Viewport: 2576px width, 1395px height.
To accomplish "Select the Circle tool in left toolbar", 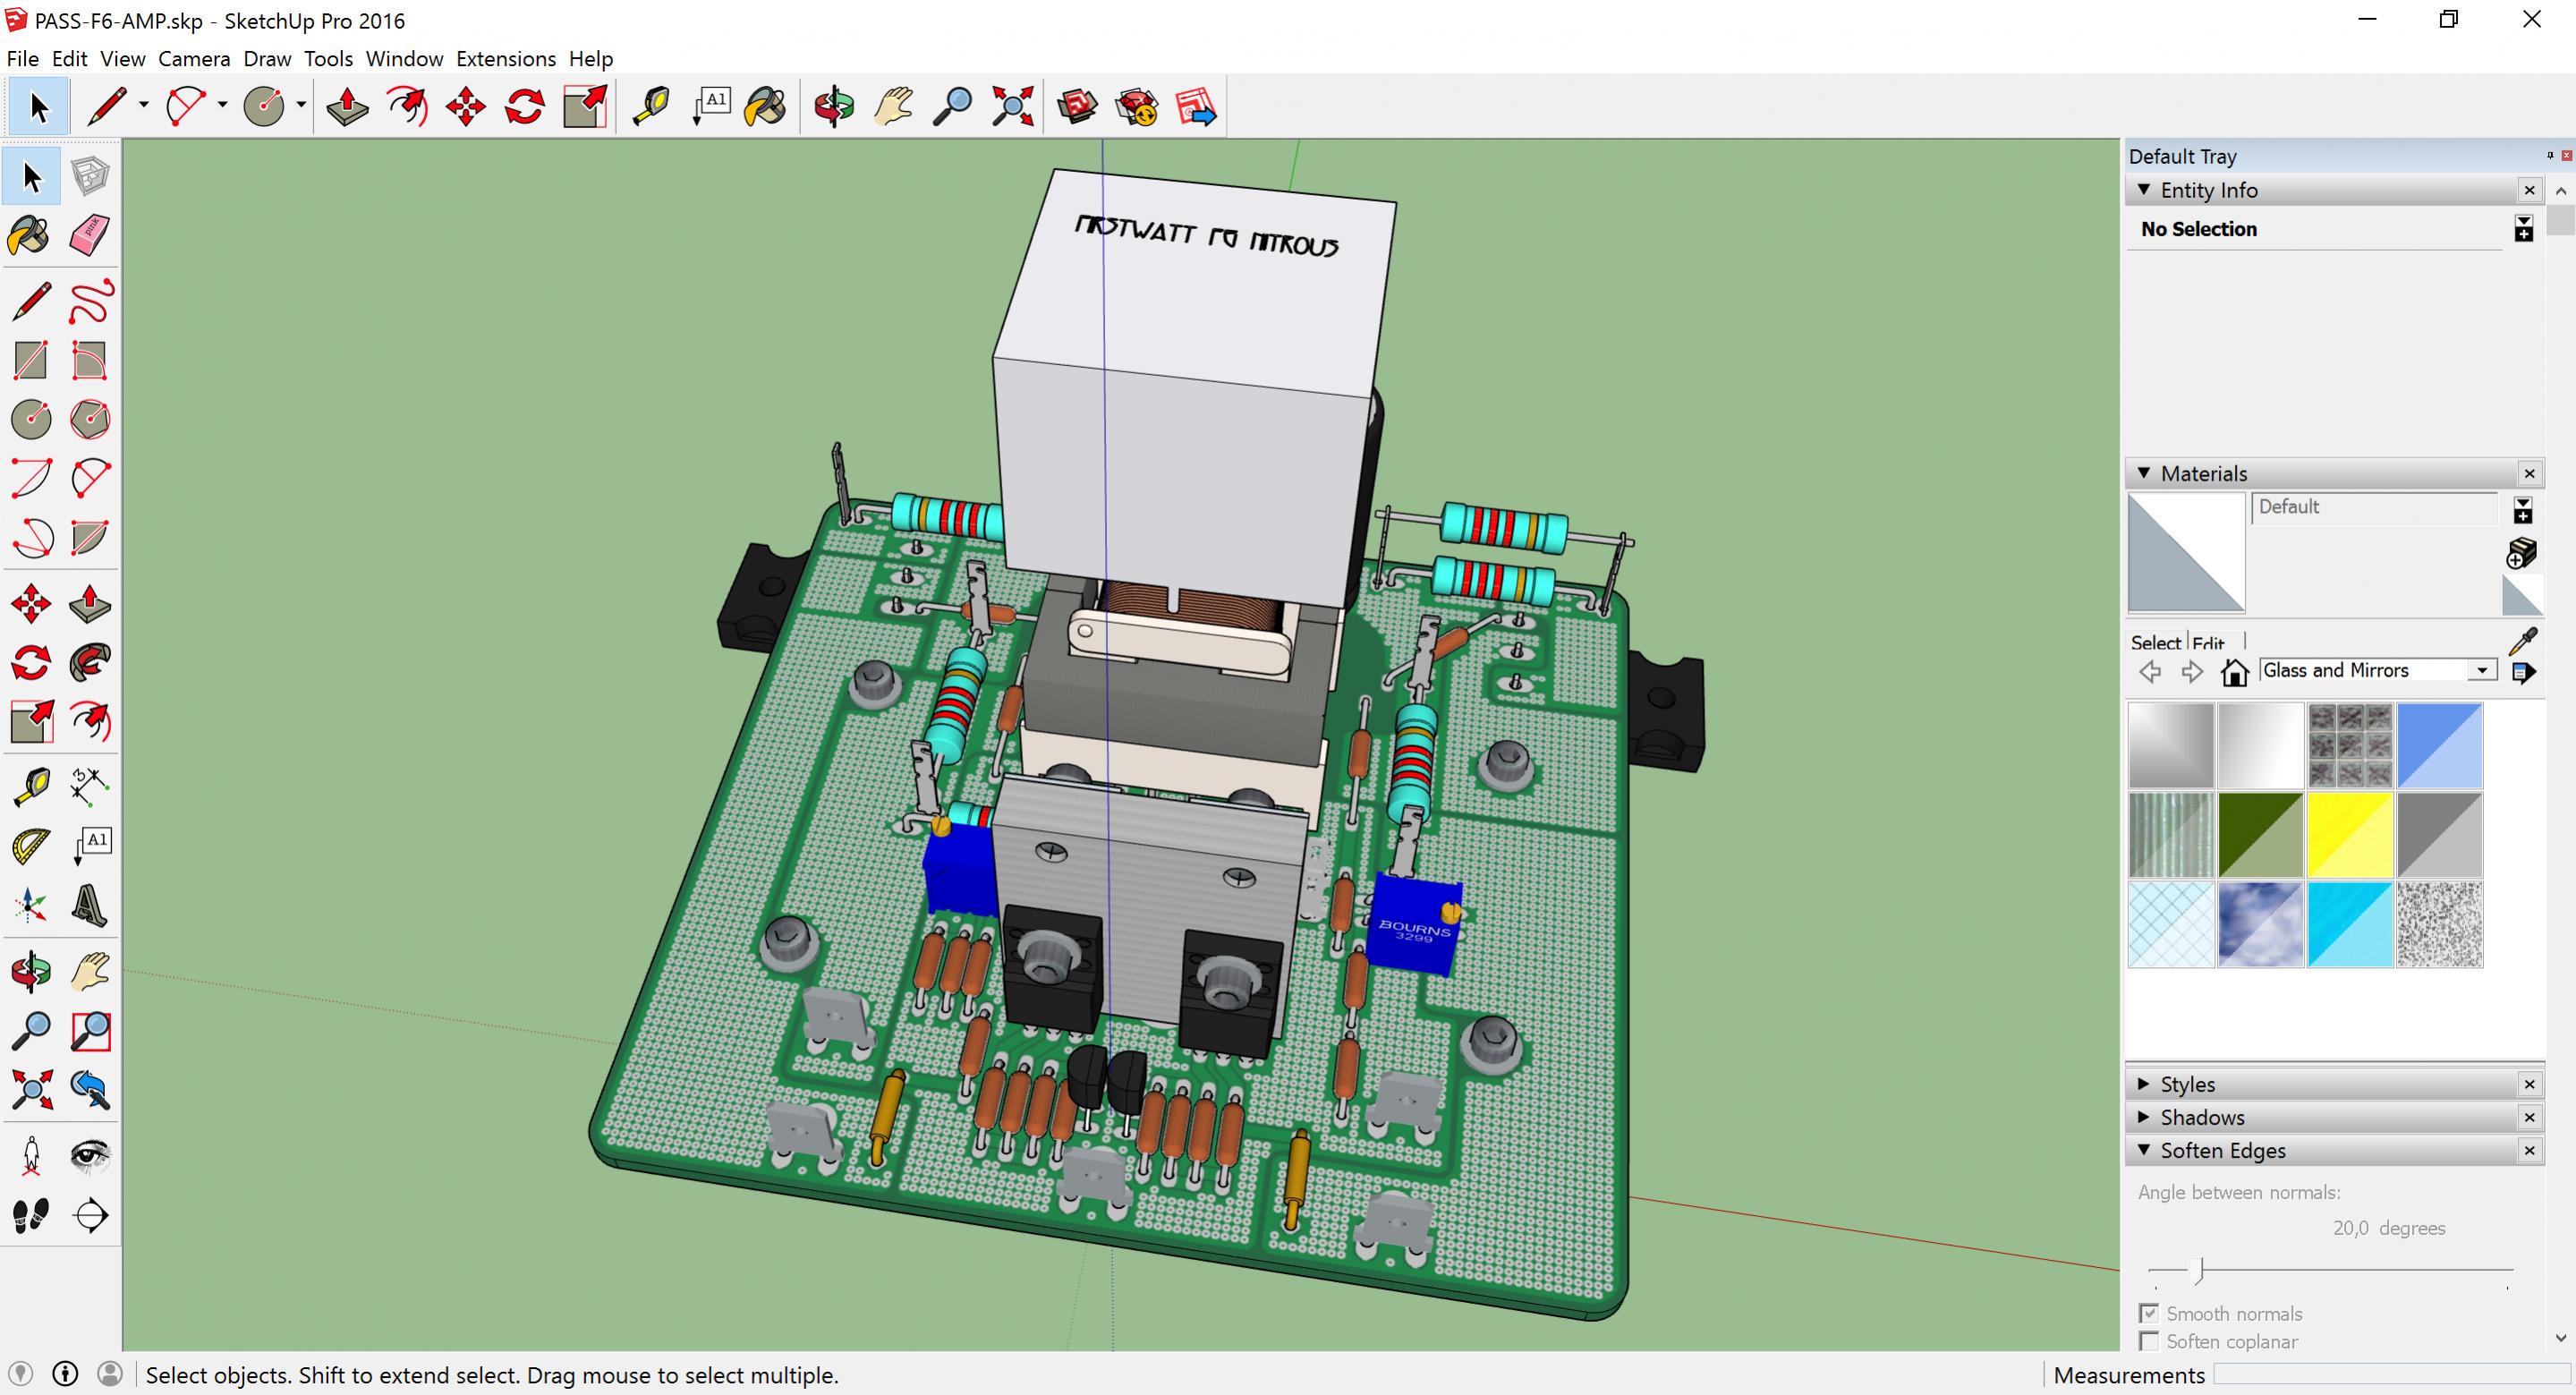I will pyautogui.click(x=31, y=419).
